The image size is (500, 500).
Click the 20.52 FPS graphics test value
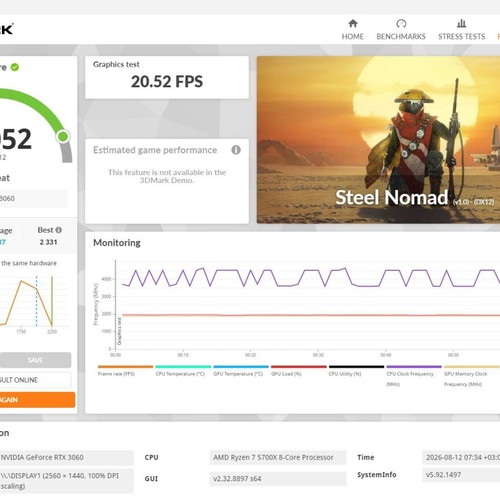point(167,82)
